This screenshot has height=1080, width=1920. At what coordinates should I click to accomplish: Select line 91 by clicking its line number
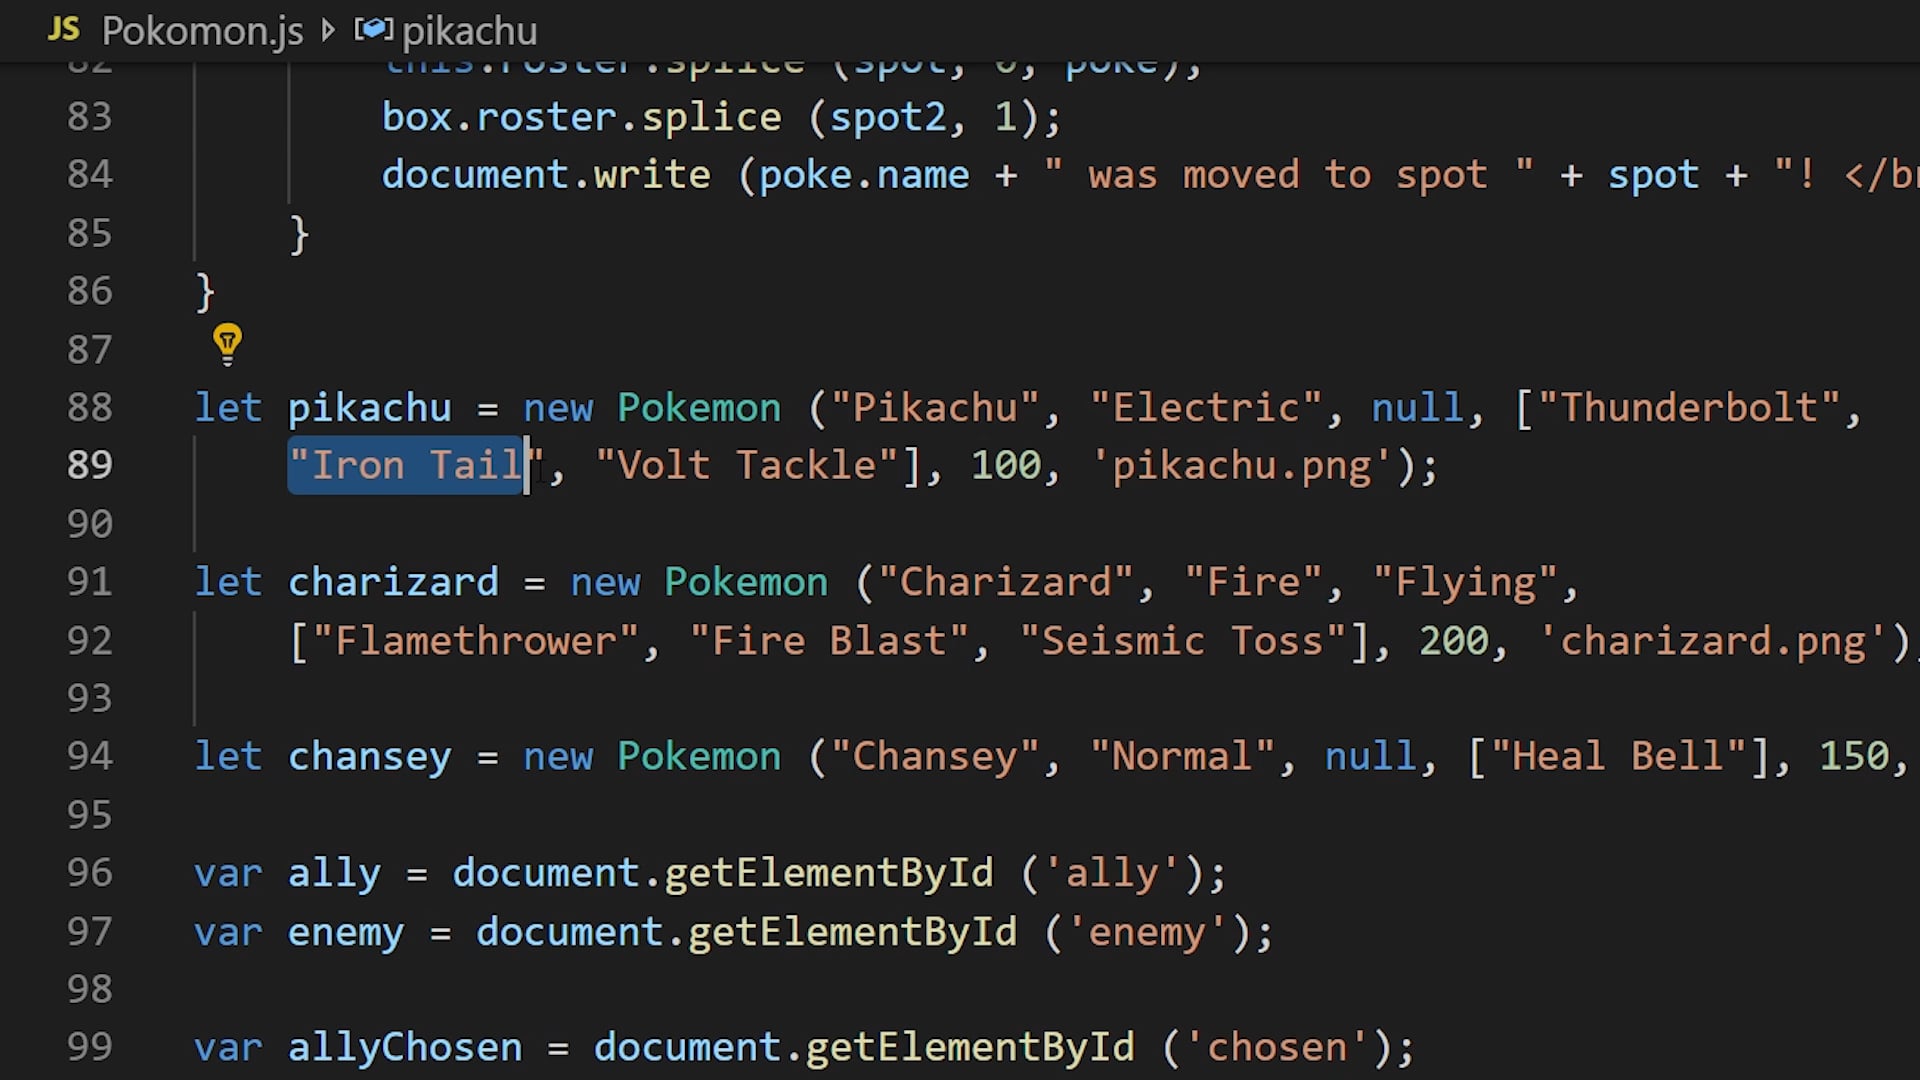pos(89,581)
